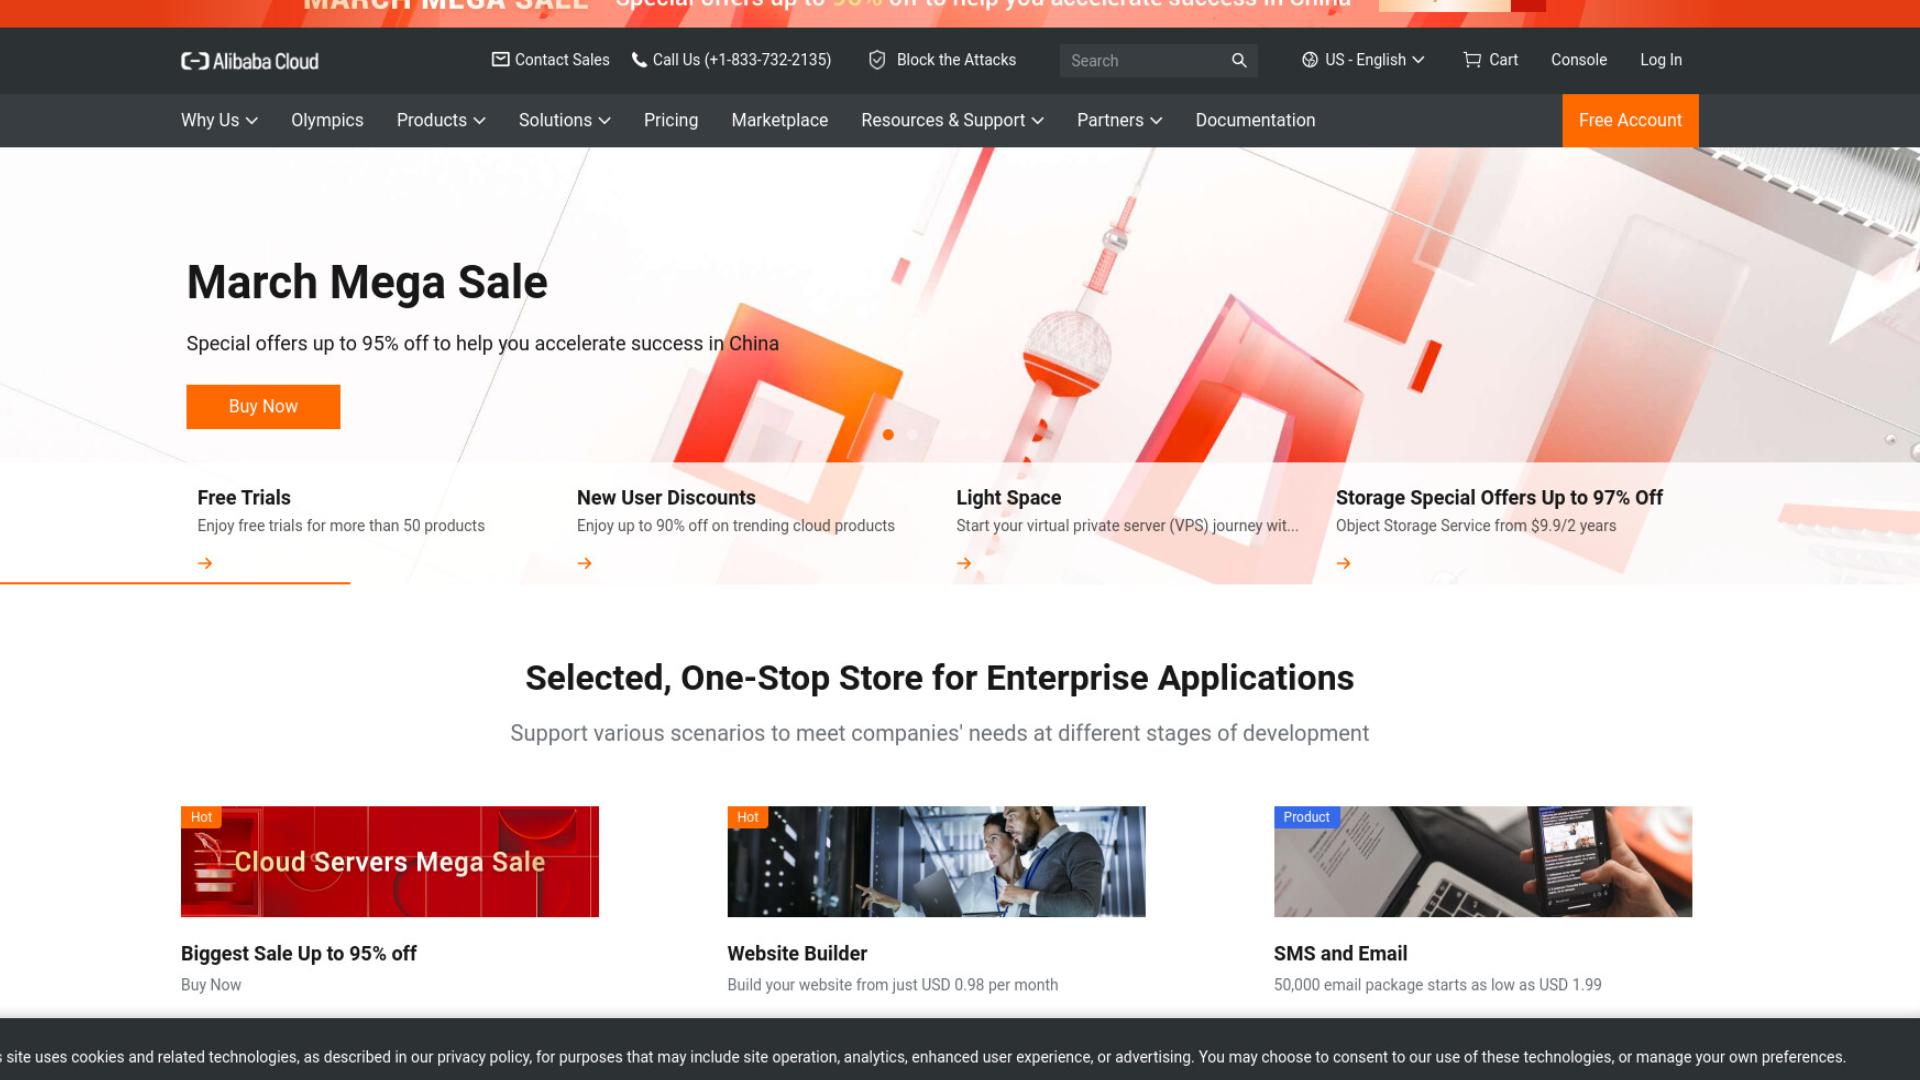The width and height of the screenshot is (1920, 1080).
Task: Click the Light Space heading
Action: (x=1008, y=498)
